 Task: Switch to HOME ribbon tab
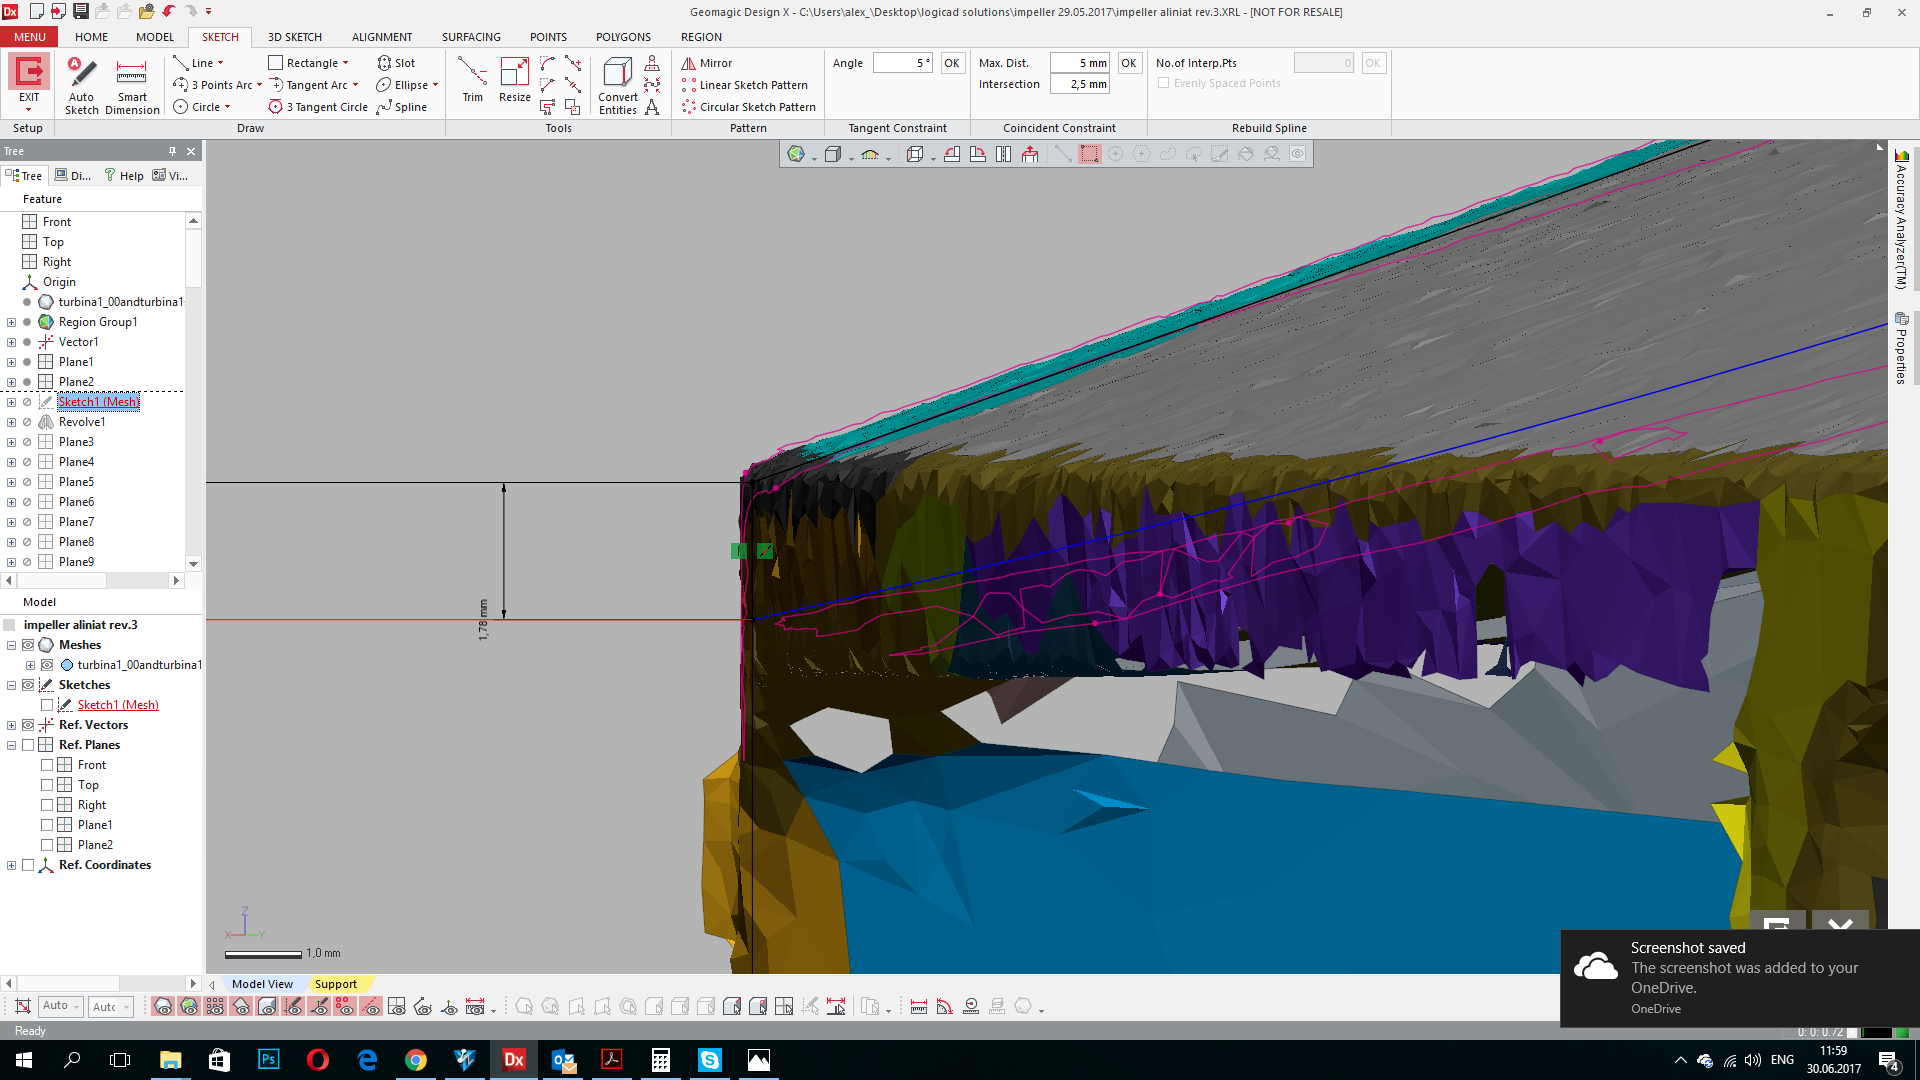[x=91, y=37]
